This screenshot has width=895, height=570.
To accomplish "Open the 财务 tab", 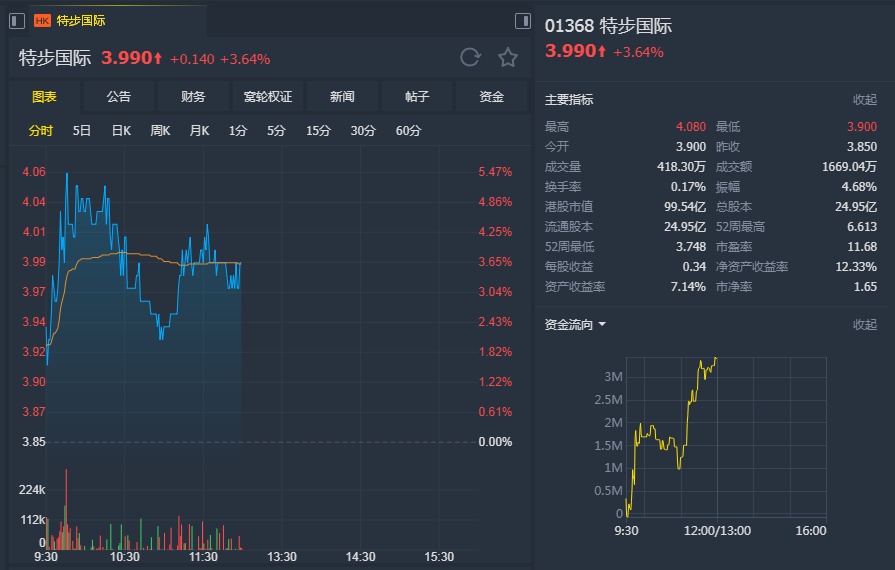I will pos(193,97).
